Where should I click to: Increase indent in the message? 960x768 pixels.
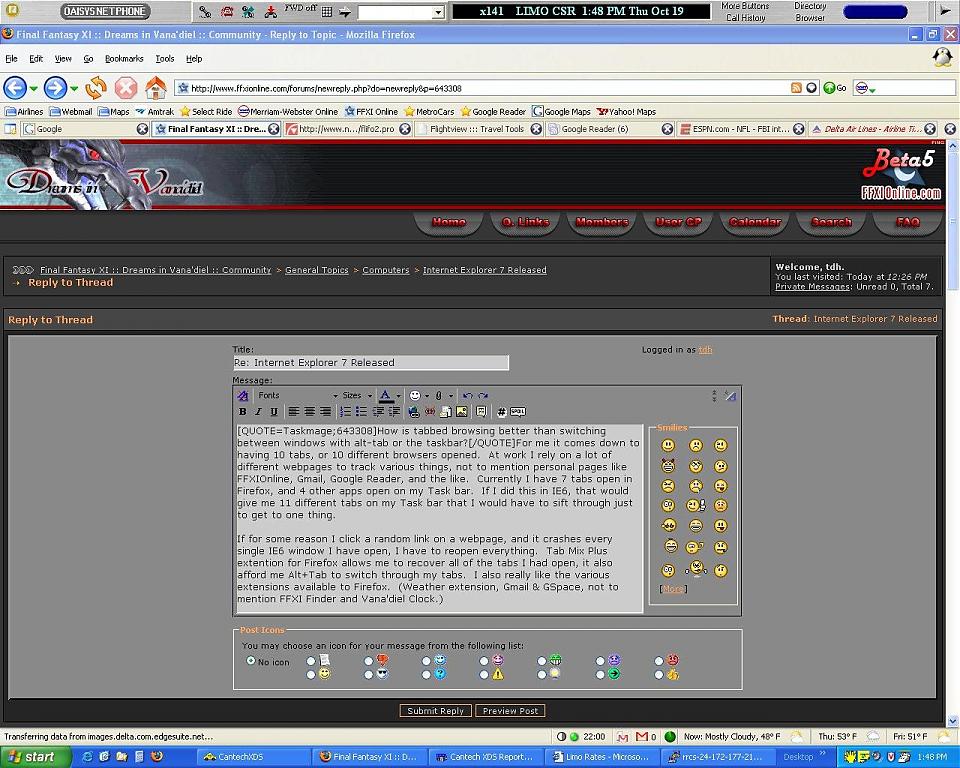394,412
